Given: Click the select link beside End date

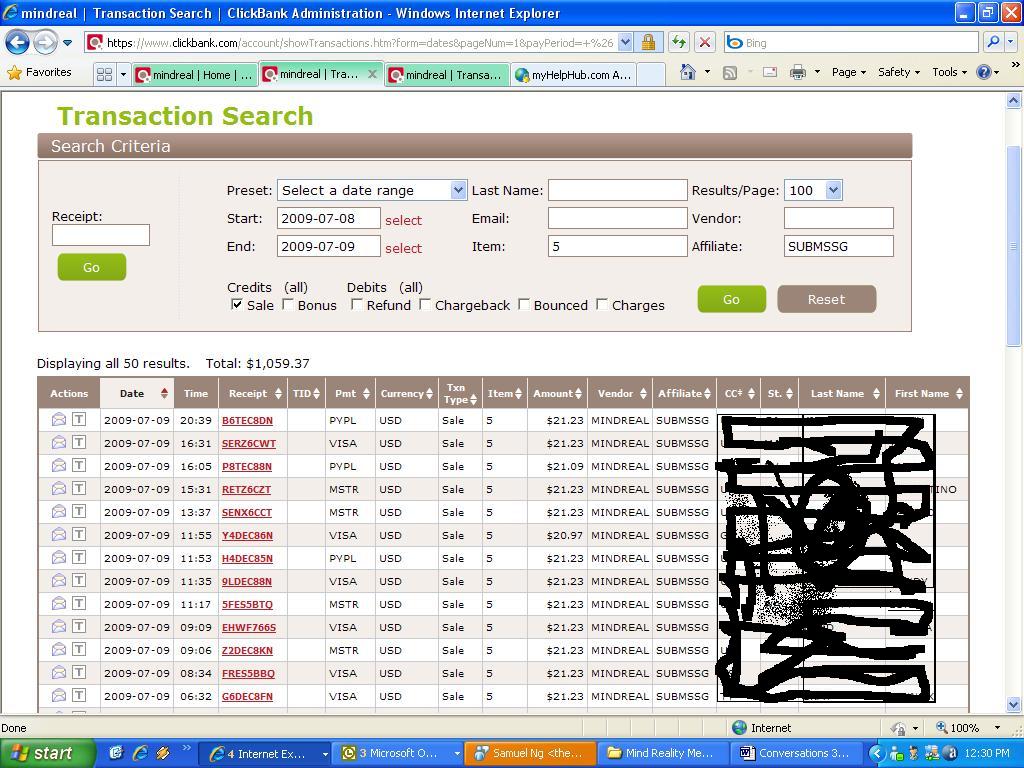Looking at the screenshot, I should [403, 248].
